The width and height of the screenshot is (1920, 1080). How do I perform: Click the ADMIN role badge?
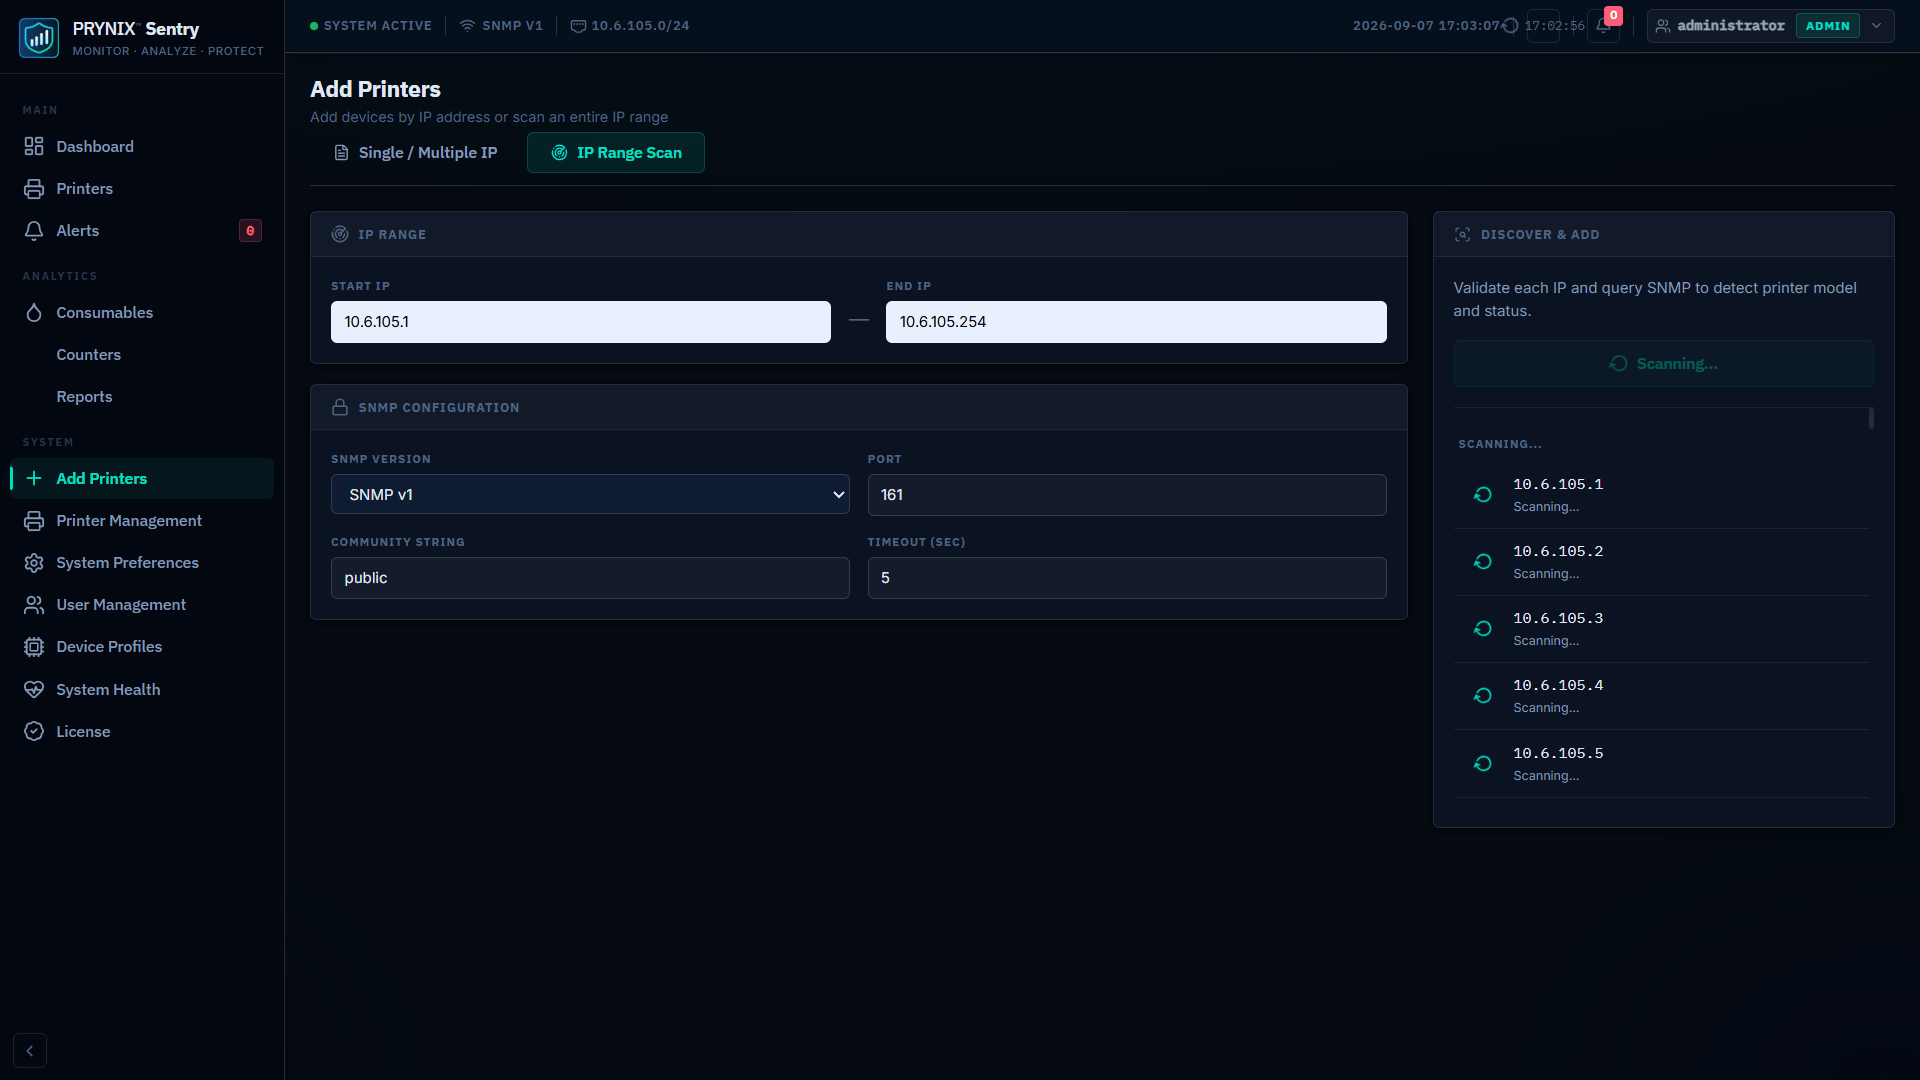tap(1827, 26)
